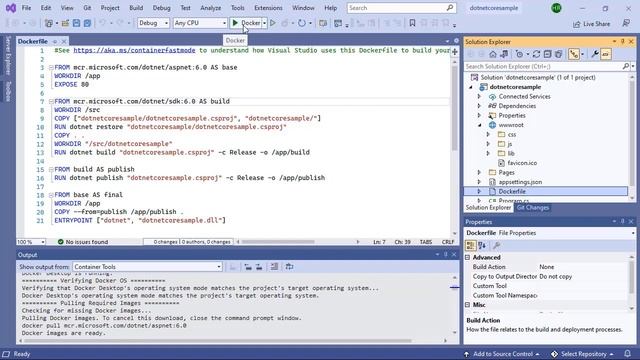Collapse the FROM build AS publish block

point(51,169)
